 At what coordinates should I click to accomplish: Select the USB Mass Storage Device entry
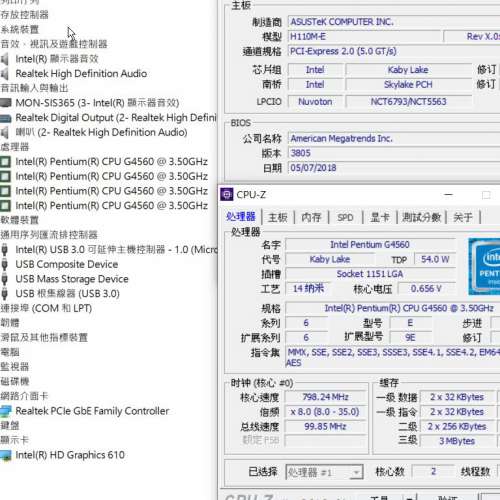pyautogui.click(x=72, y=279)
